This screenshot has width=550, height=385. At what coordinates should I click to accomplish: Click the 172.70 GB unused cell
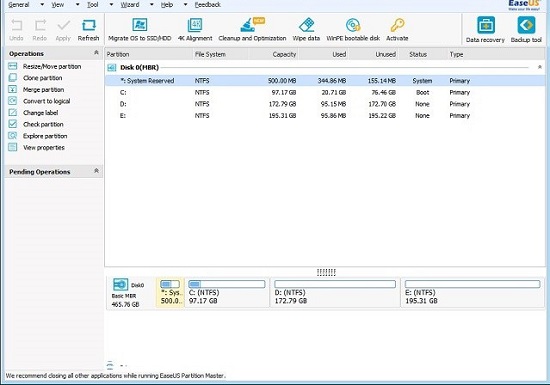click(x=382, y=104)
